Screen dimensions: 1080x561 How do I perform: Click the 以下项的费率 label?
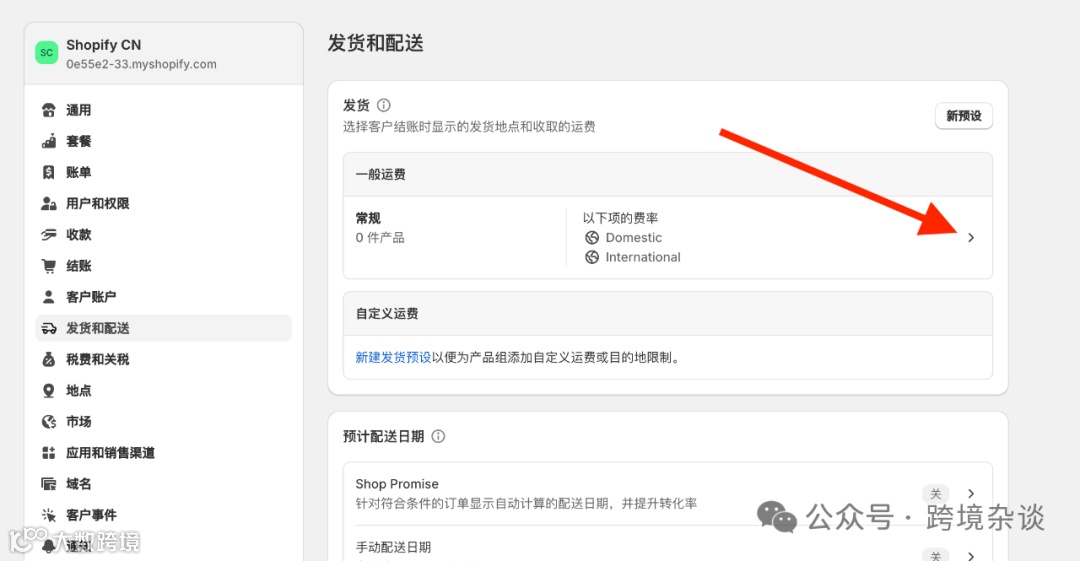(621, 218)
